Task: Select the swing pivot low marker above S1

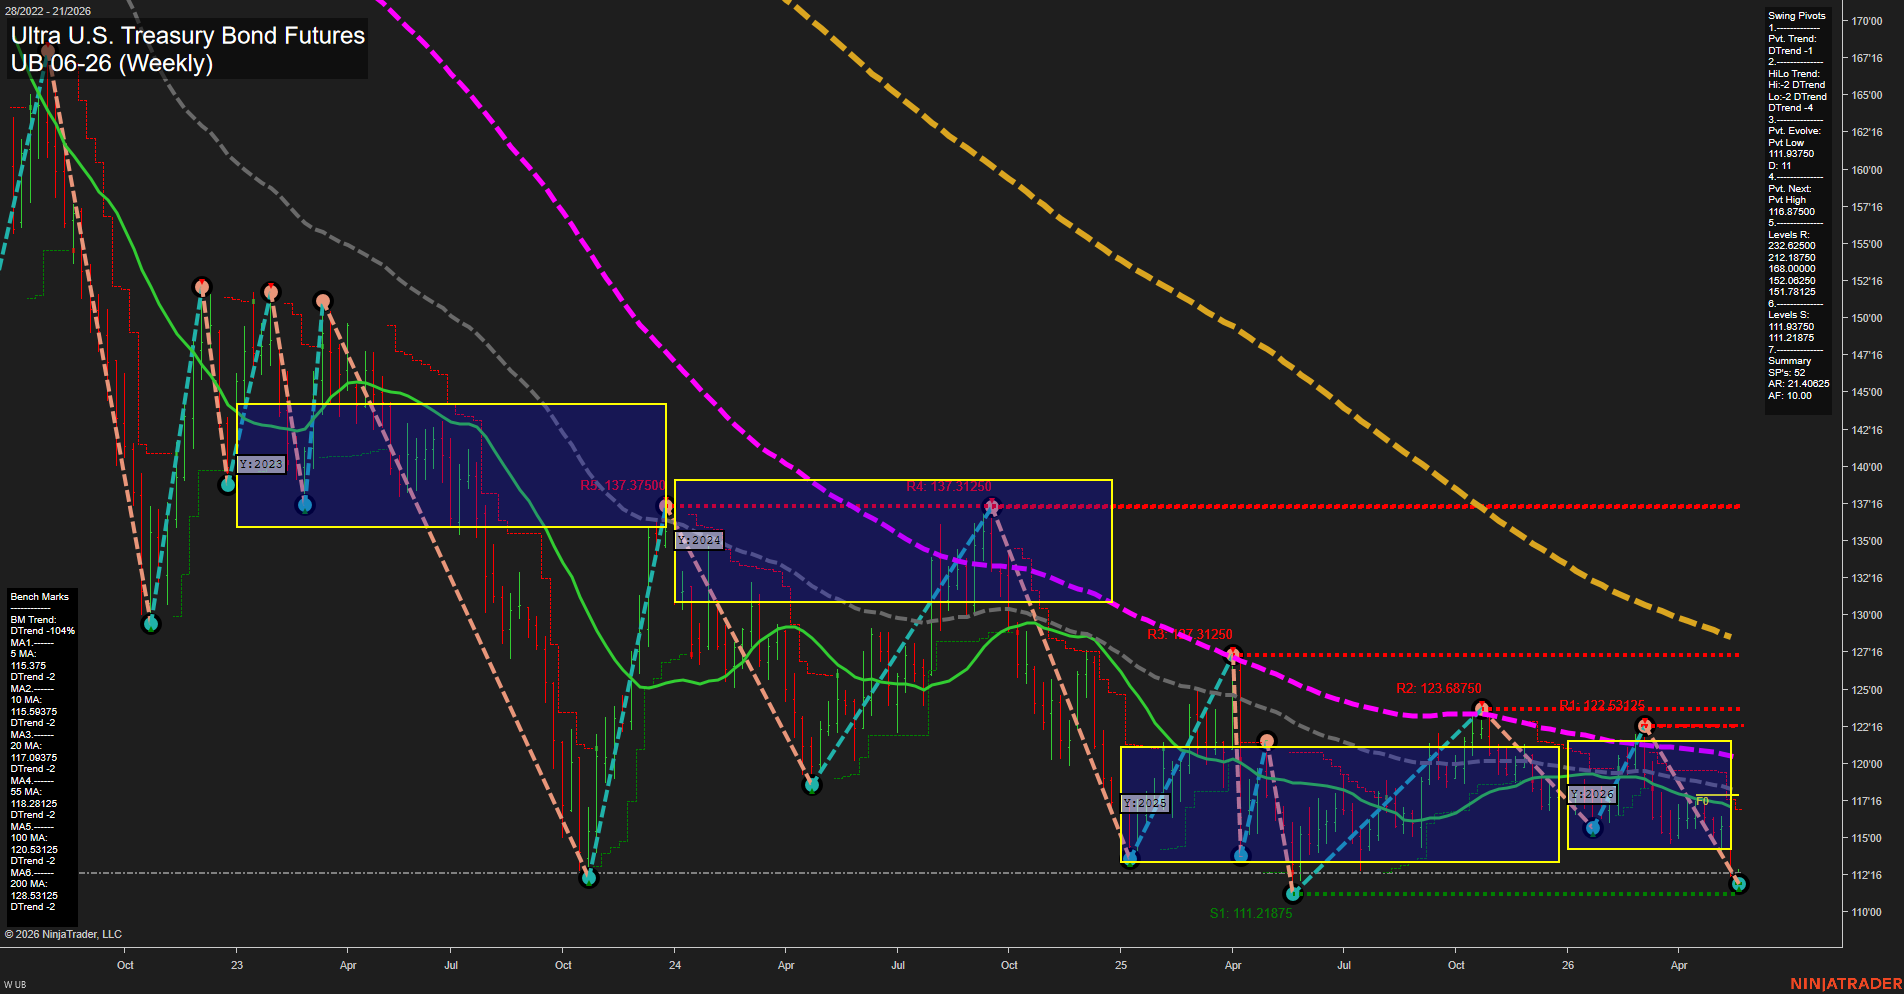Action: tap(1293, 893)
